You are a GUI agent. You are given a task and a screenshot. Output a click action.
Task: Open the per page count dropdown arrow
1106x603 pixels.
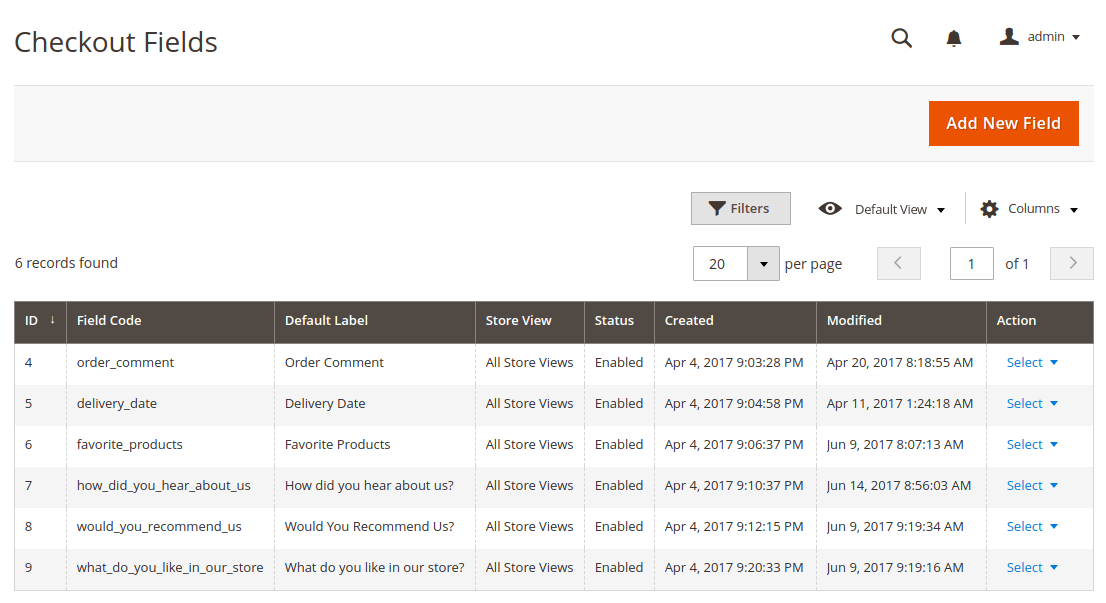click(763, 264)
